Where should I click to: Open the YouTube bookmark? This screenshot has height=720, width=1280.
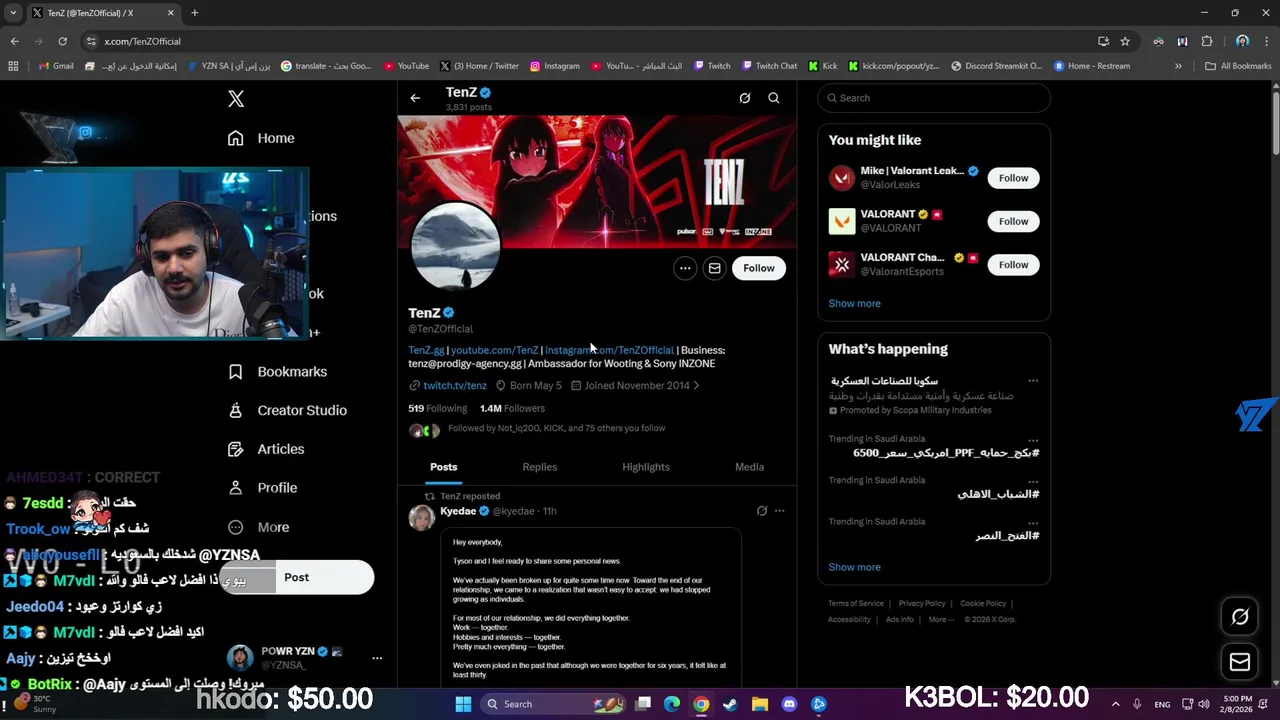pos(406,66)
